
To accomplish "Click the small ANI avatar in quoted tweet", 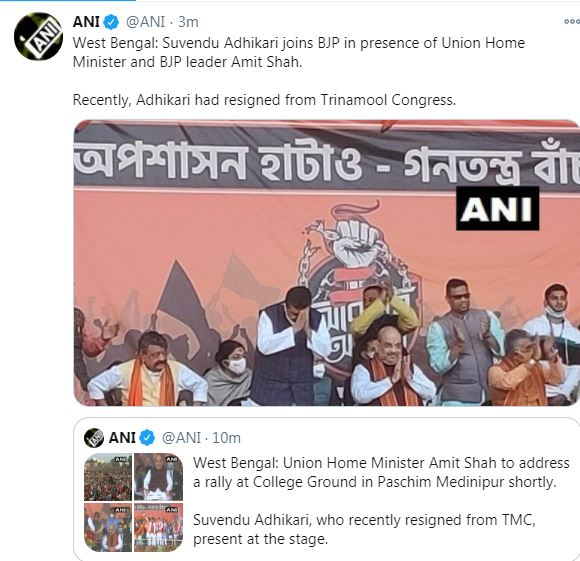I will [94, 438].
